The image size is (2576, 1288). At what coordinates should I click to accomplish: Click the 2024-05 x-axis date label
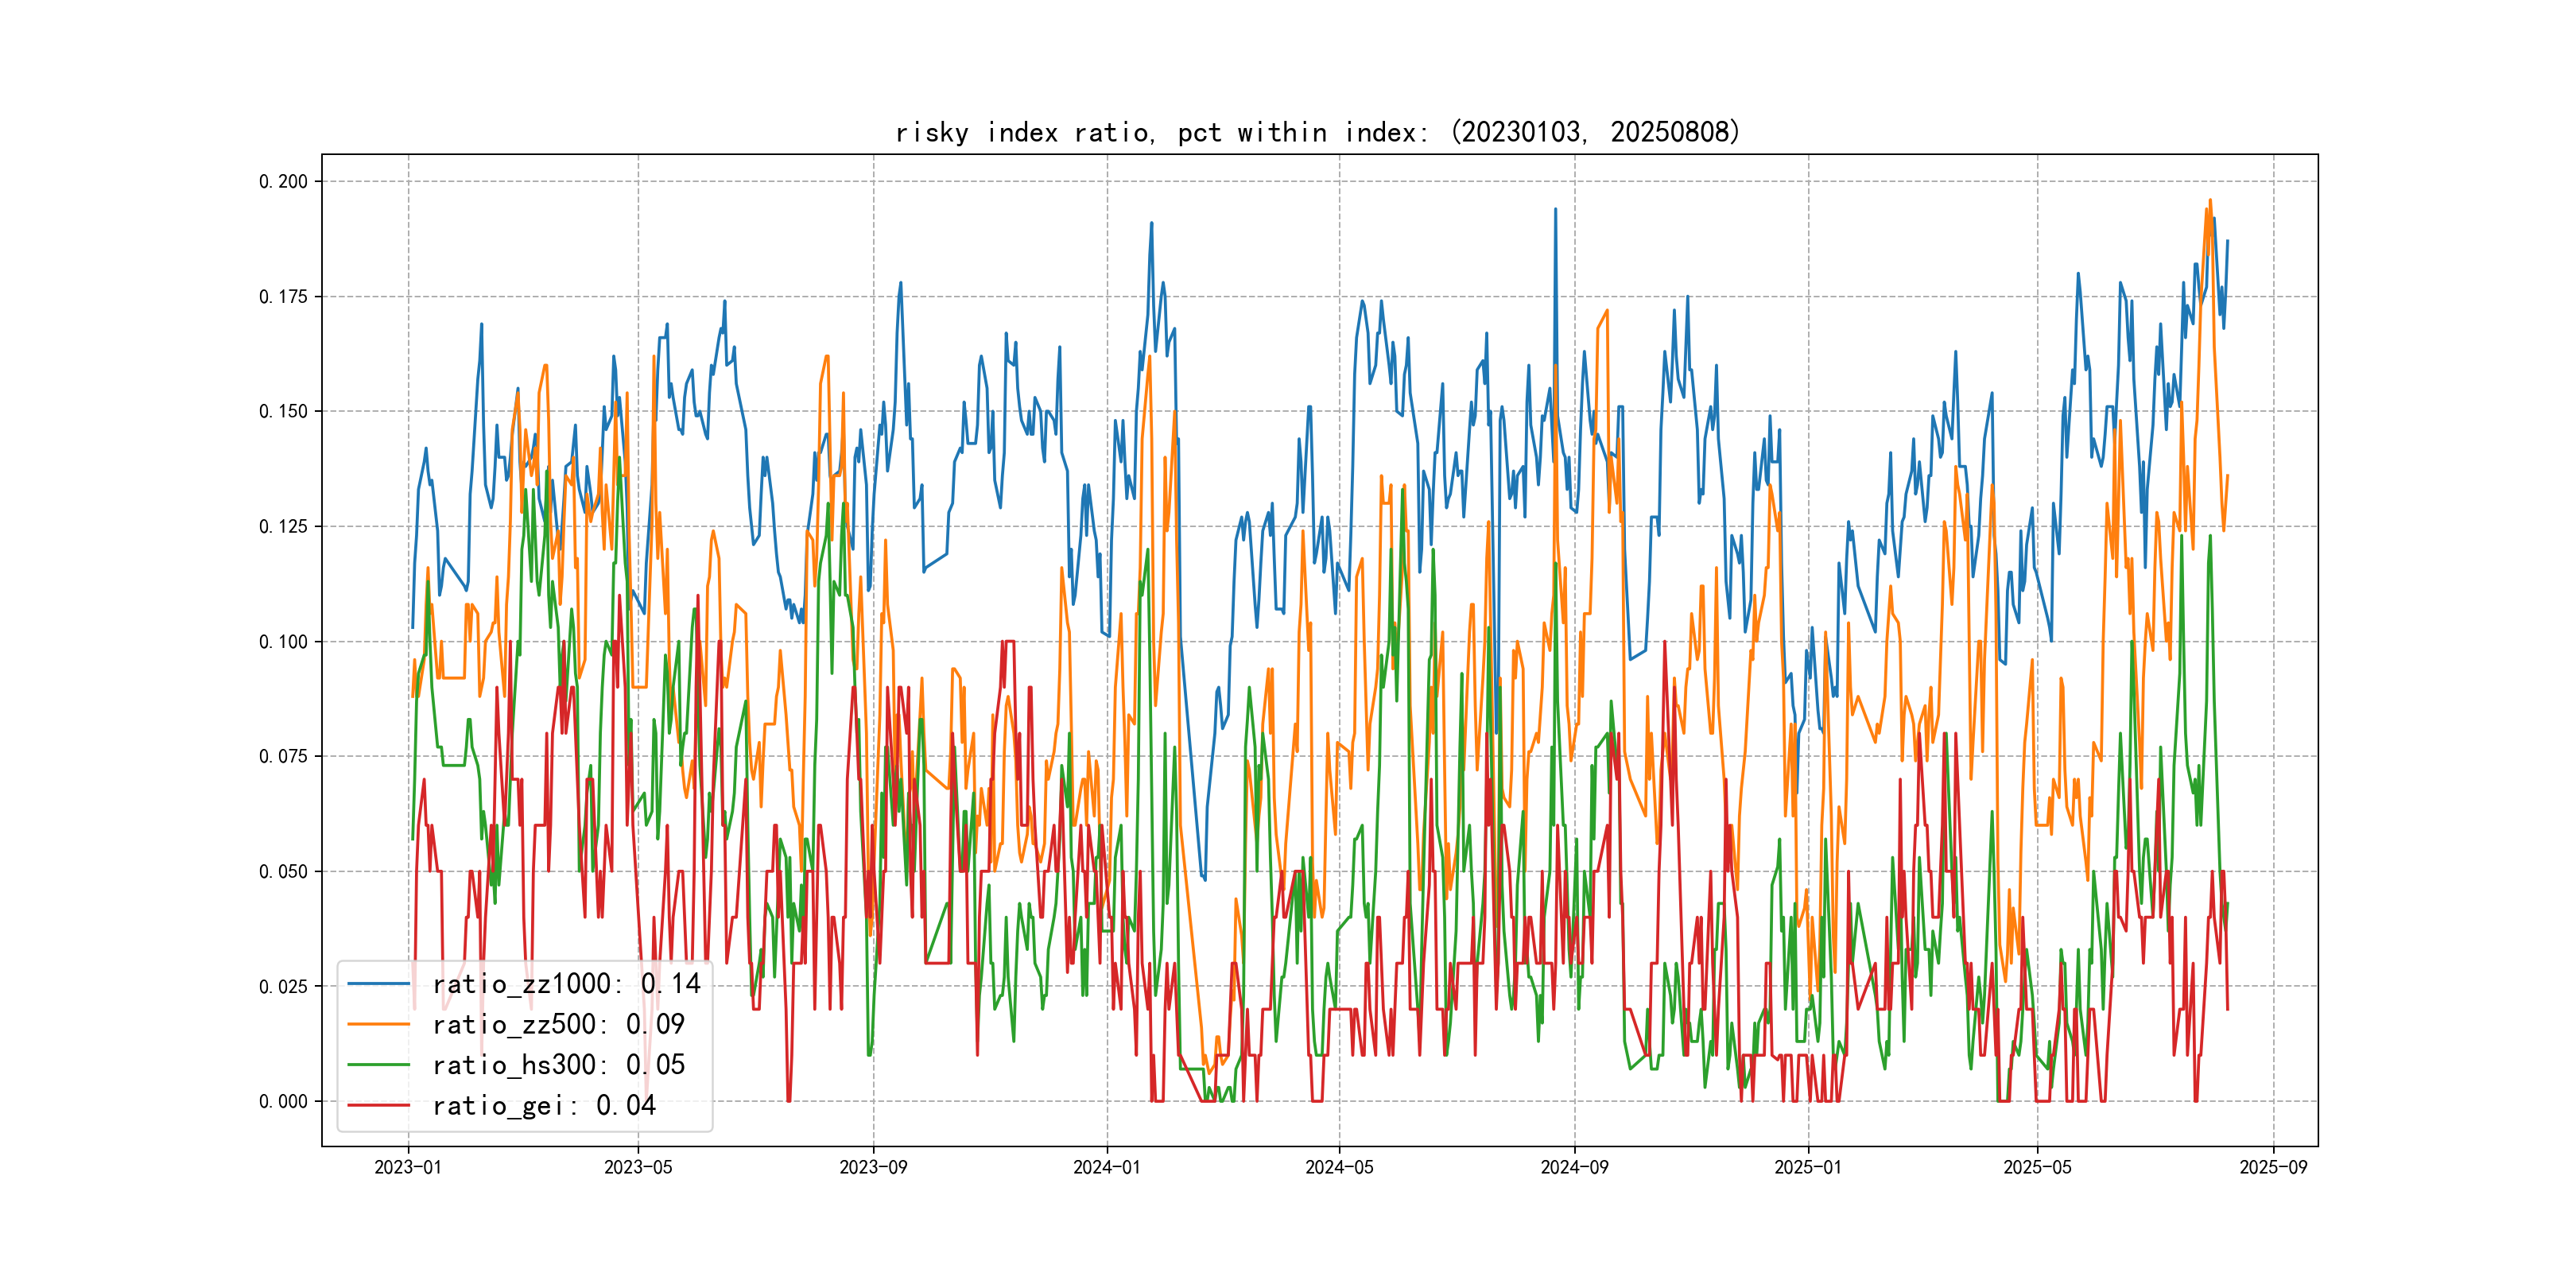coord(1339,1167)
